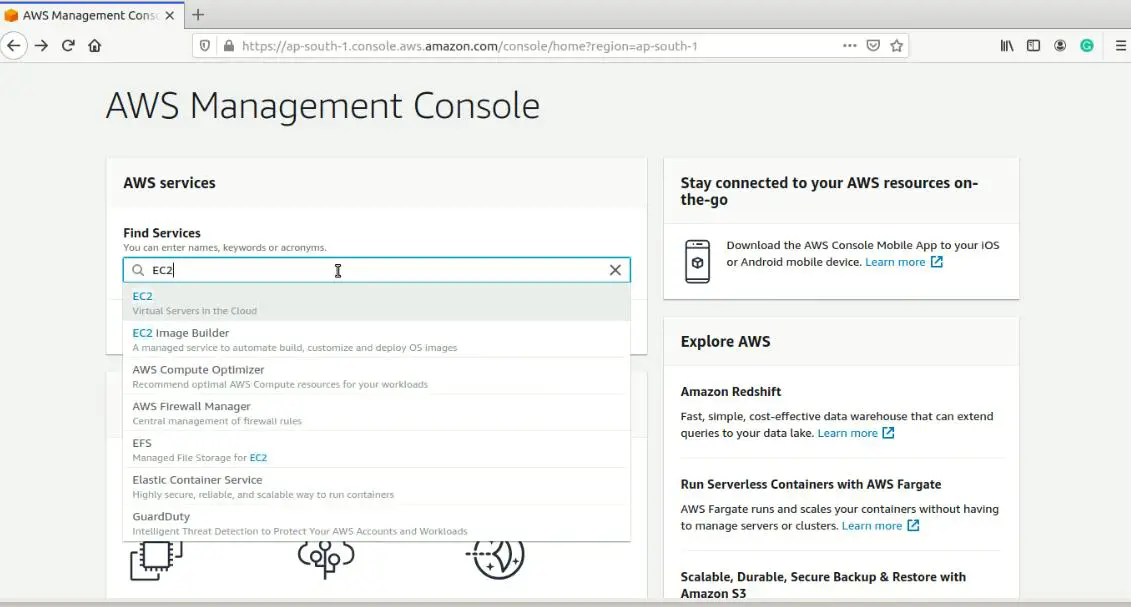Click the back navigation arrow
Image resolution: width=1131 pixels, height=607 pixels.
coord(14,45)
